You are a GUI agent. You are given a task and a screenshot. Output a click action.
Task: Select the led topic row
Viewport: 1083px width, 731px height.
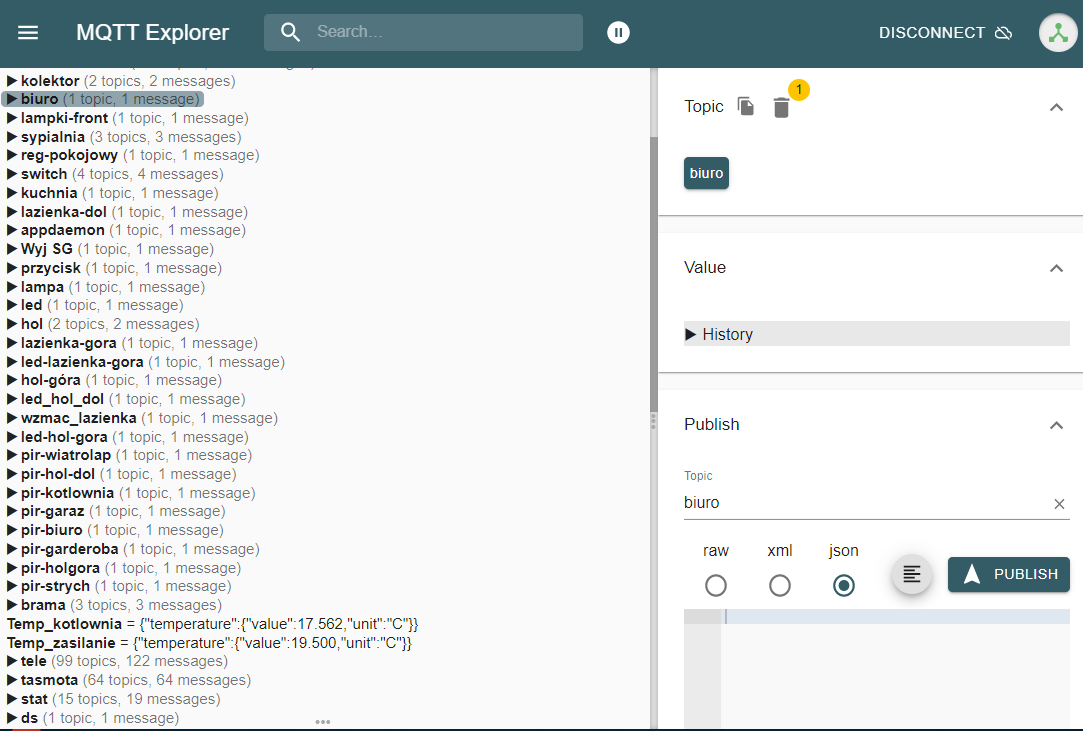click(x=95, y=305)
